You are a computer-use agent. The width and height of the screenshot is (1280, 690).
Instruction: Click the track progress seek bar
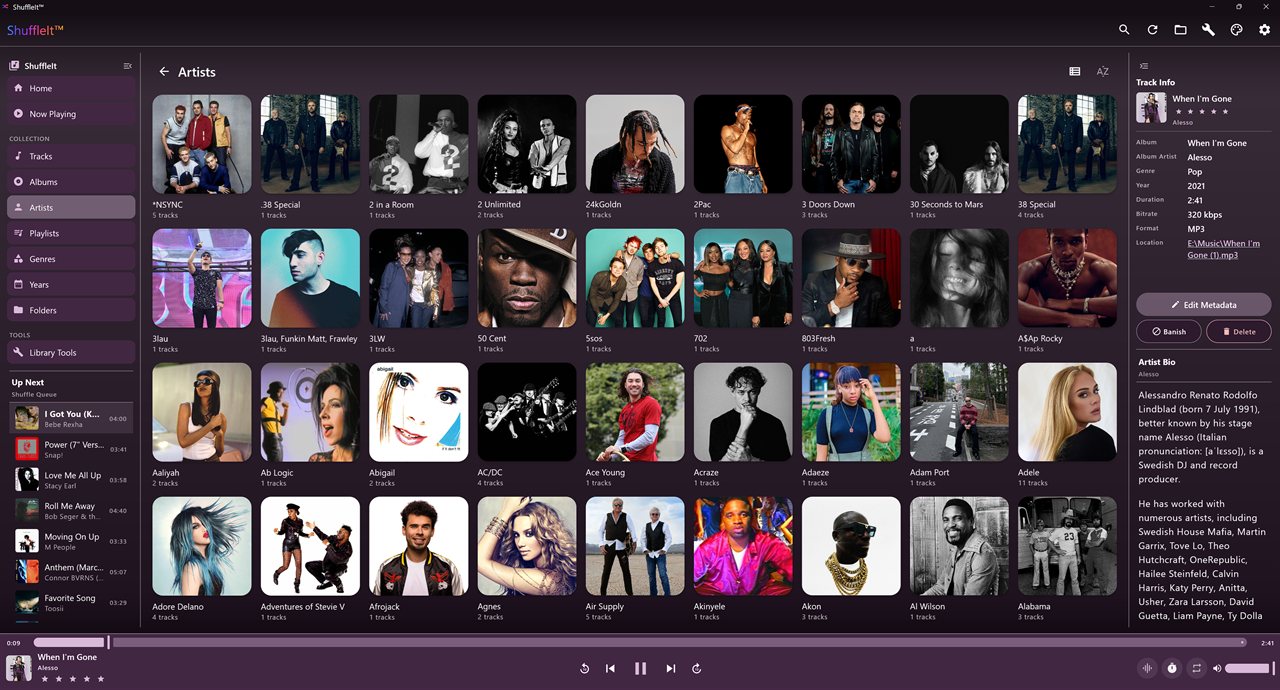coord(640,642)
